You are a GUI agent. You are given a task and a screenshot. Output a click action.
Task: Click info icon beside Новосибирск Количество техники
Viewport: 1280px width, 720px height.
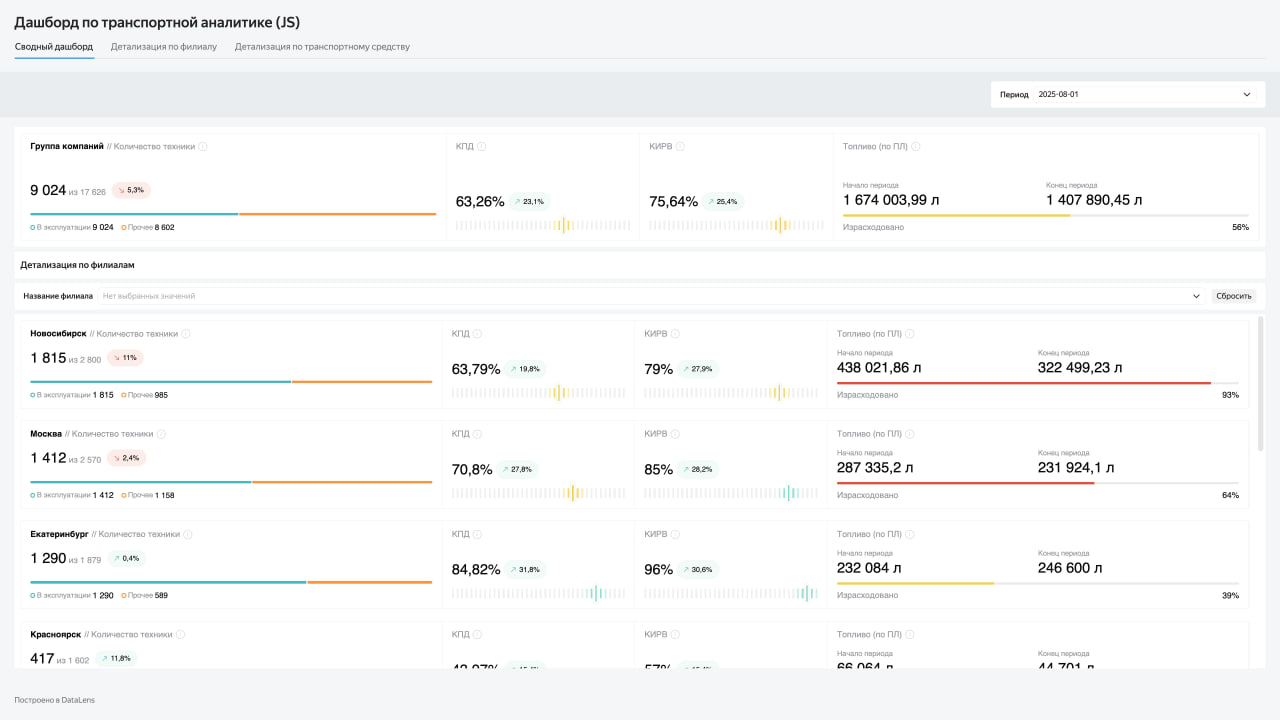[x=186, y=334]
